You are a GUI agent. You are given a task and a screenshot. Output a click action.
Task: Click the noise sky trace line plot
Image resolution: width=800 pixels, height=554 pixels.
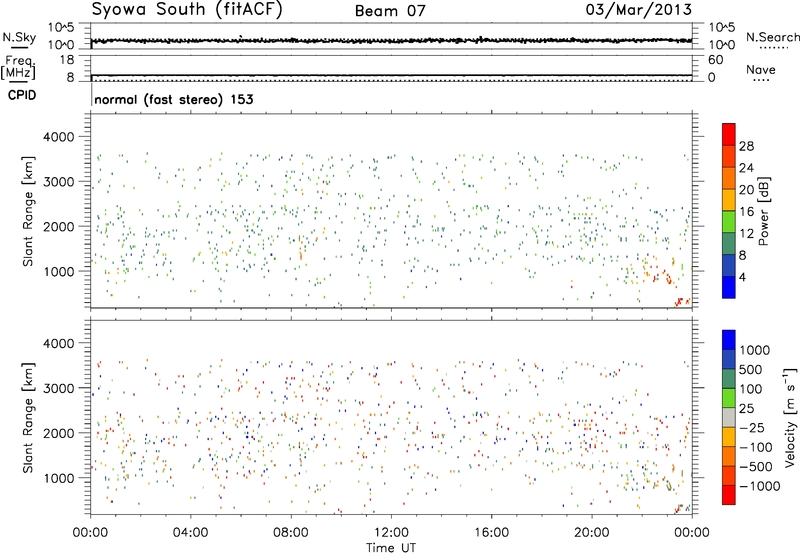[391, 40]
